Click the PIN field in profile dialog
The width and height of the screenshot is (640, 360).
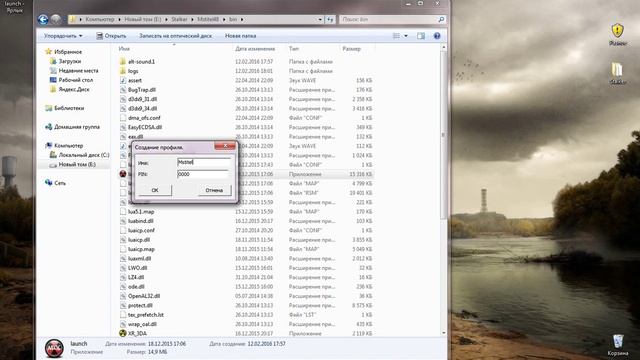coord(203,174)
